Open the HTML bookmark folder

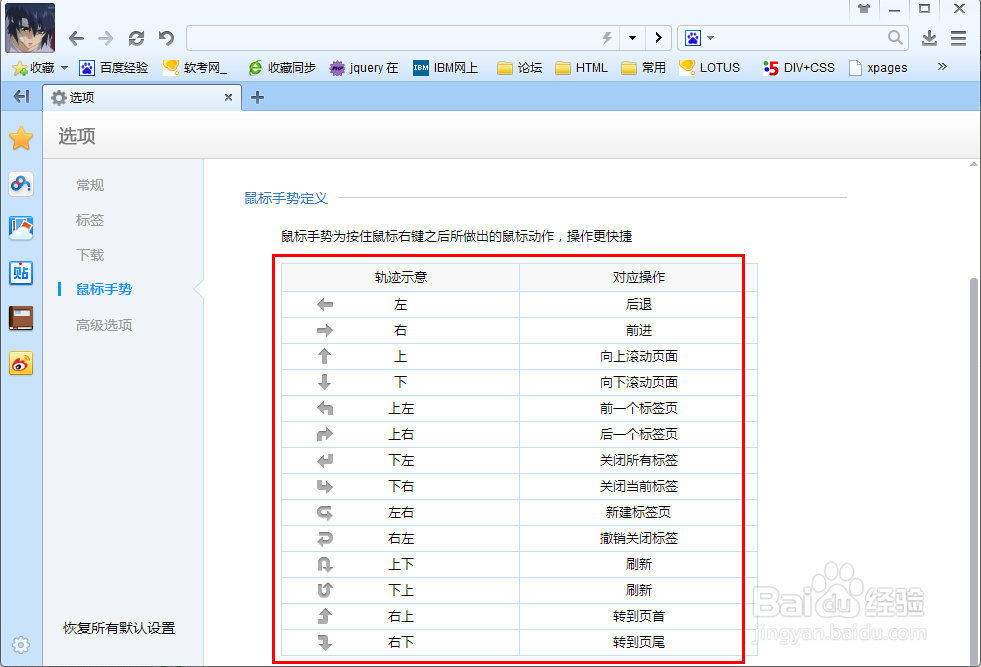(x=581, y=68)
